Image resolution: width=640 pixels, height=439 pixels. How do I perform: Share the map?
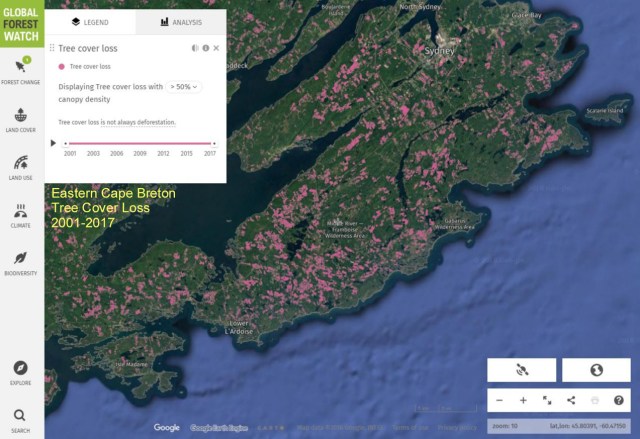(571, 400)
